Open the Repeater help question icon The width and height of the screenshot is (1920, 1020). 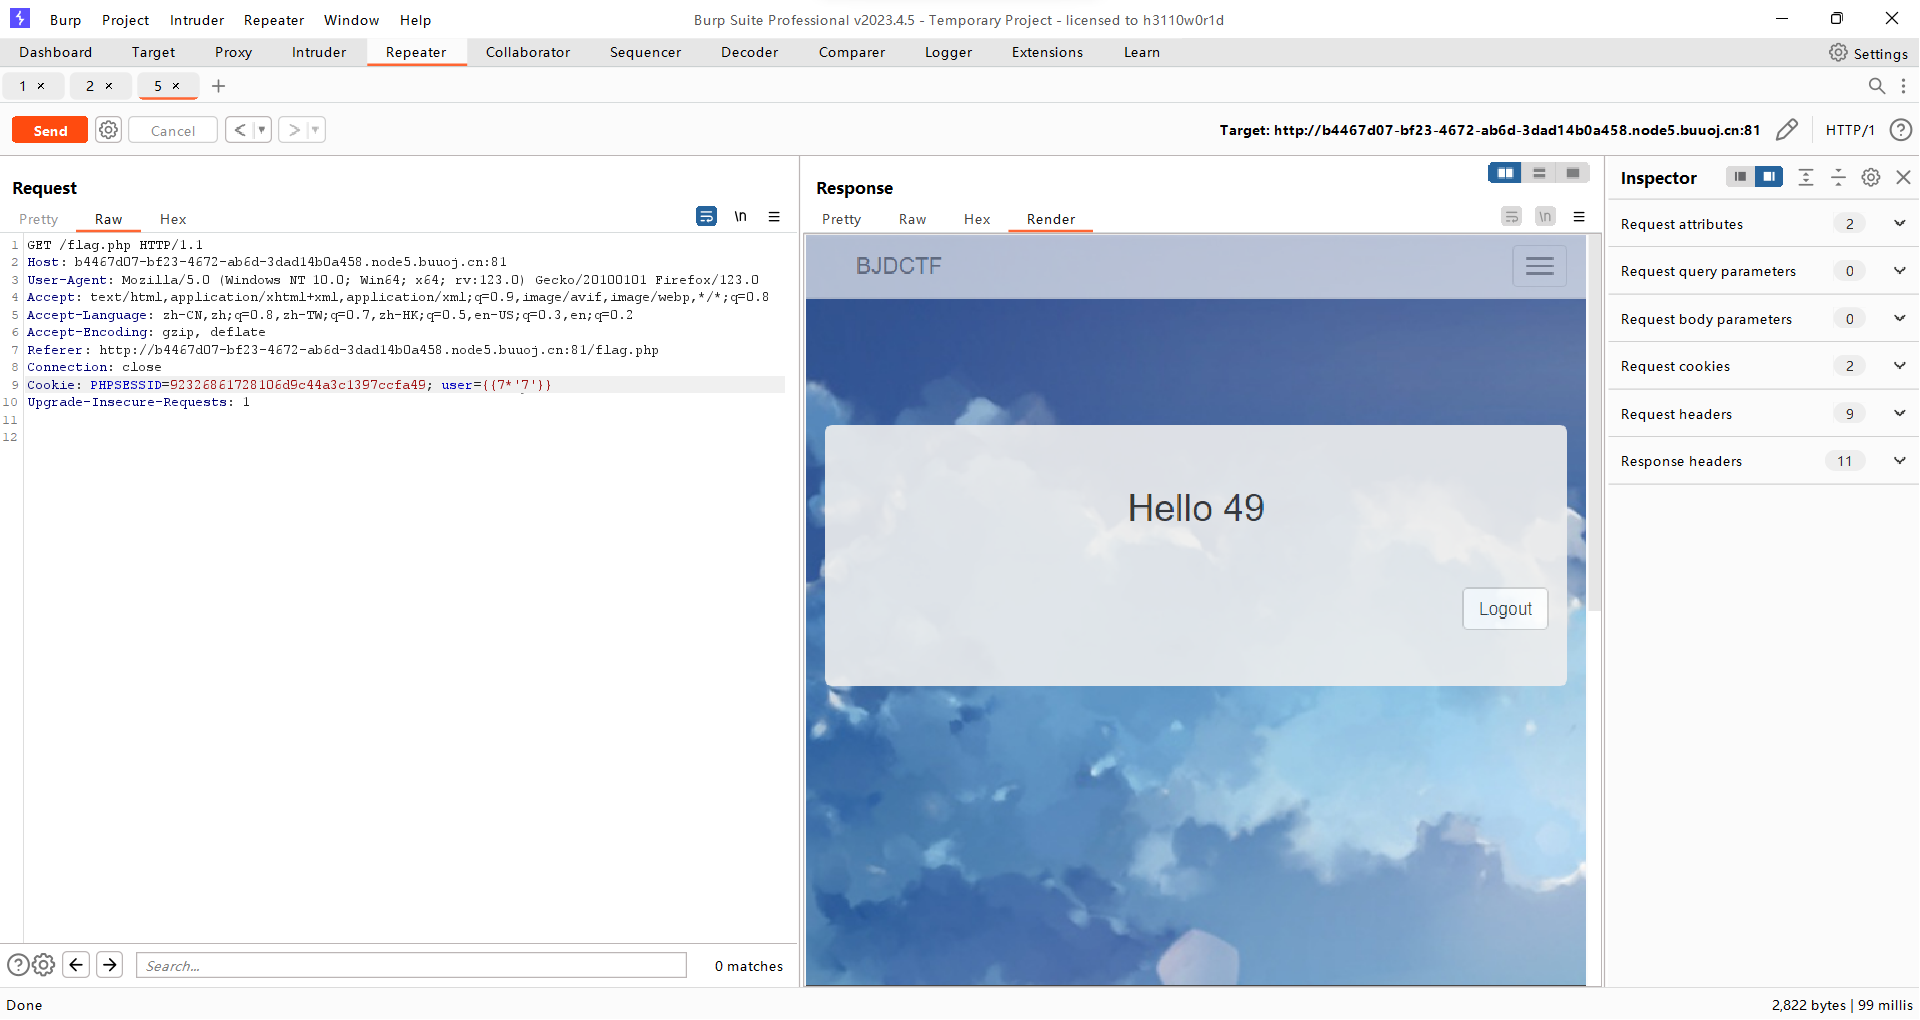click(1901, 130)
